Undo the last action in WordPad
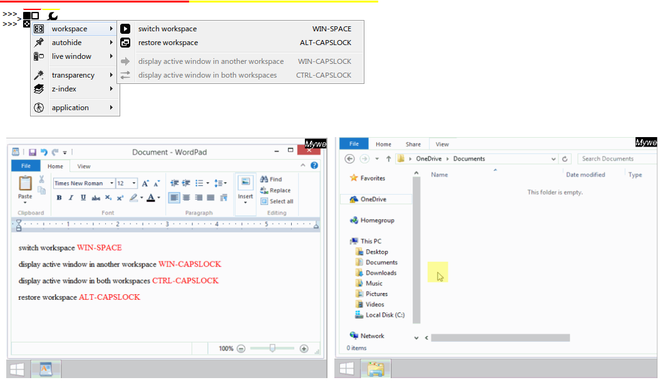The height and width of the screenshot is (385, 665). coord(44,152)
